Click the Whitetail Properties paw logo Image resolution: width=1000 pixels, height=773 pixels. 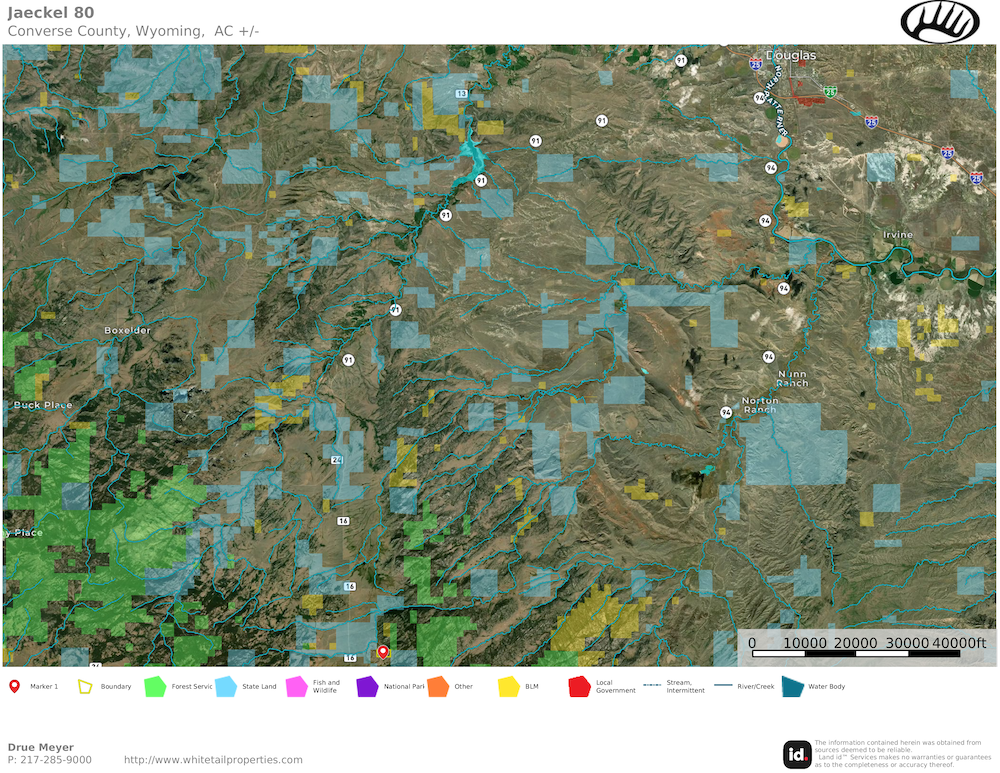click(x=940, y=21)
